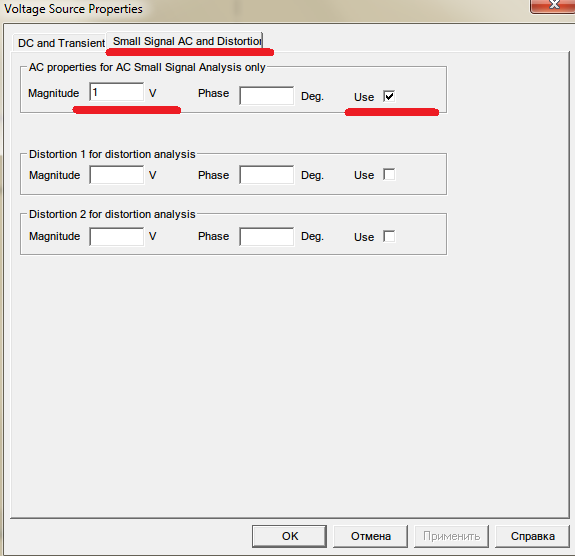Enable Use checkbox for Distortion 1
The width and height of the screenshot is (575, 556).
coord(389,174)
